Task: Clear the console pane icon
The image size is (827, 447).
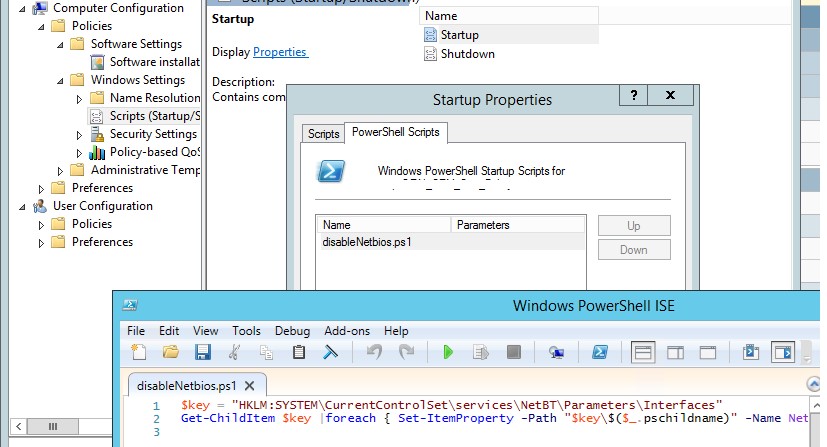Action: click(x=331, y=352)
